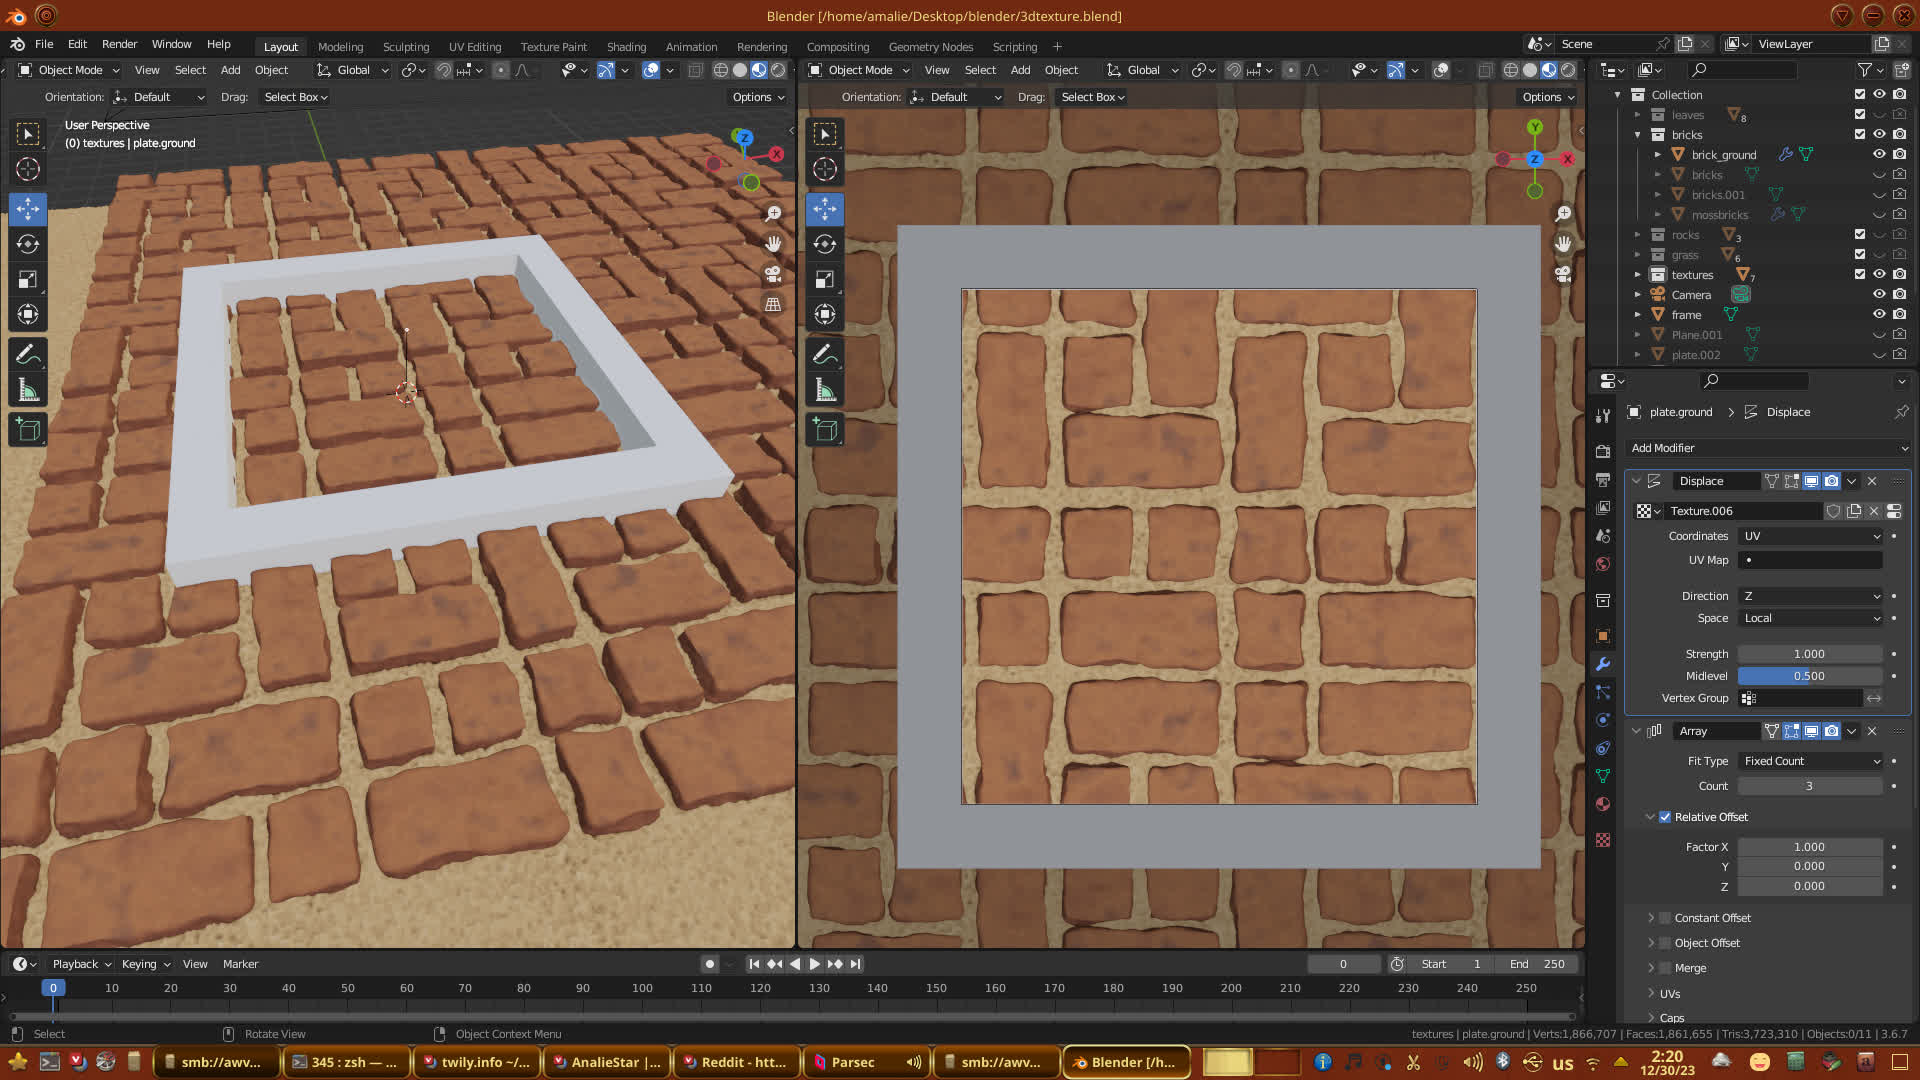Open the Modifier properties wrench tab
1920x1080 pixels.
click(x=1603, y=664)
